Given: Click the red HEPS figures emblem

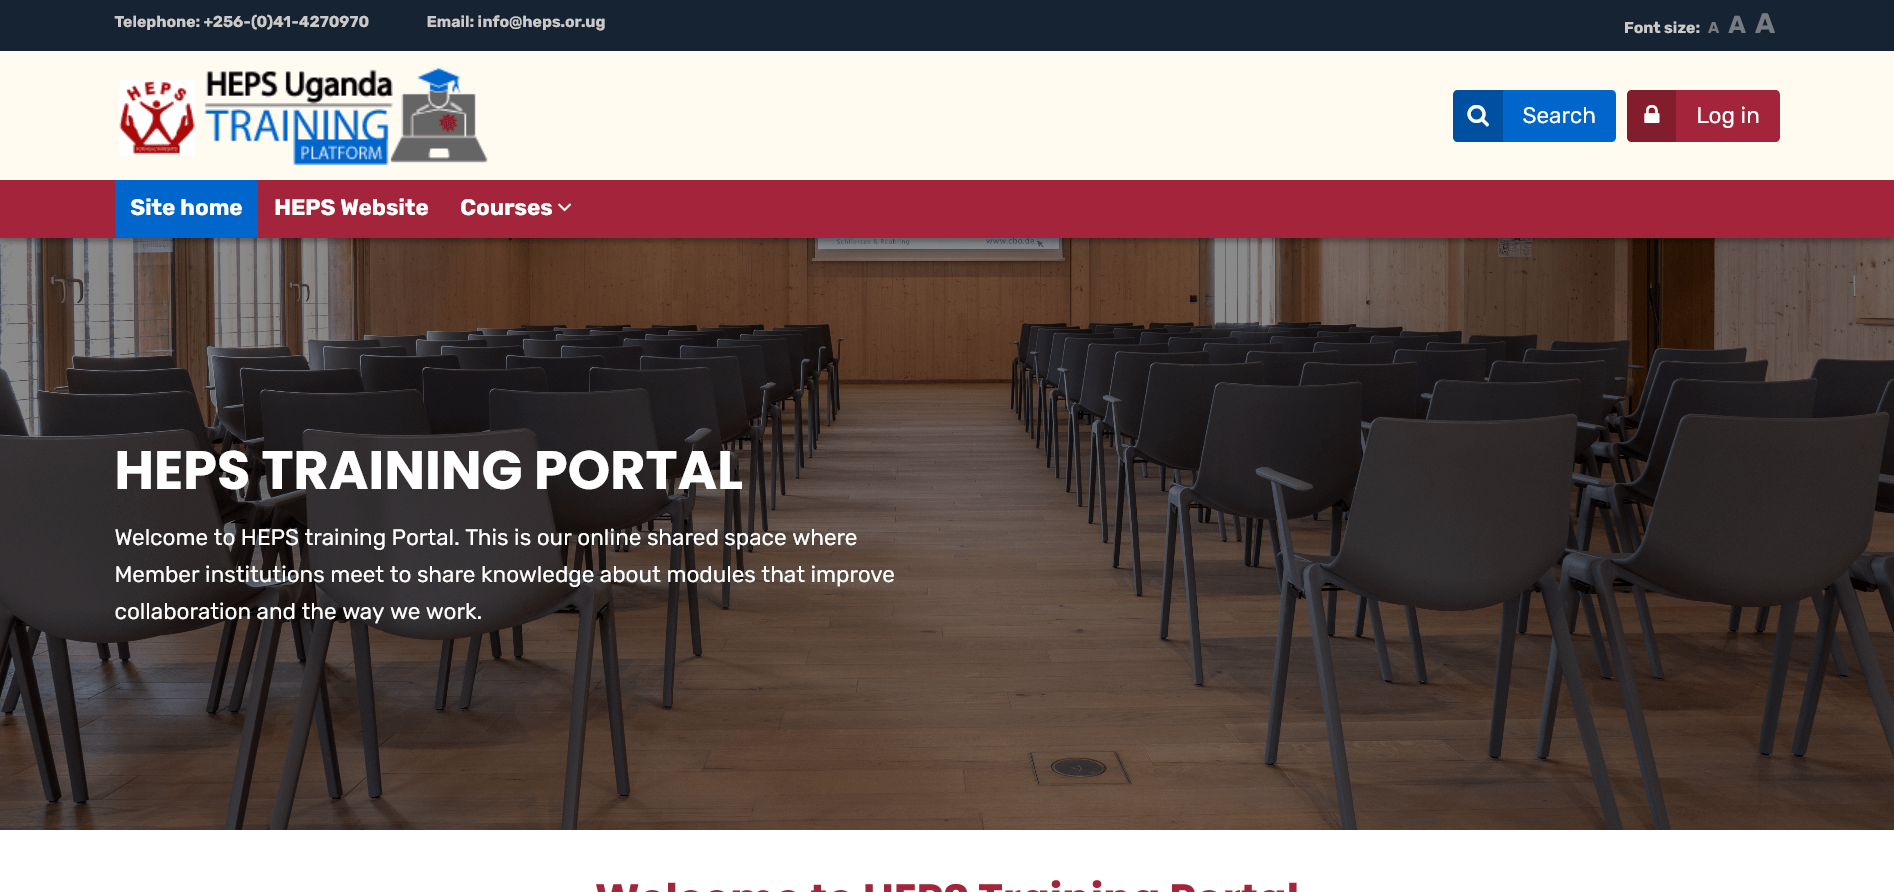Looking at the screenshot, I should pos(157,118).
